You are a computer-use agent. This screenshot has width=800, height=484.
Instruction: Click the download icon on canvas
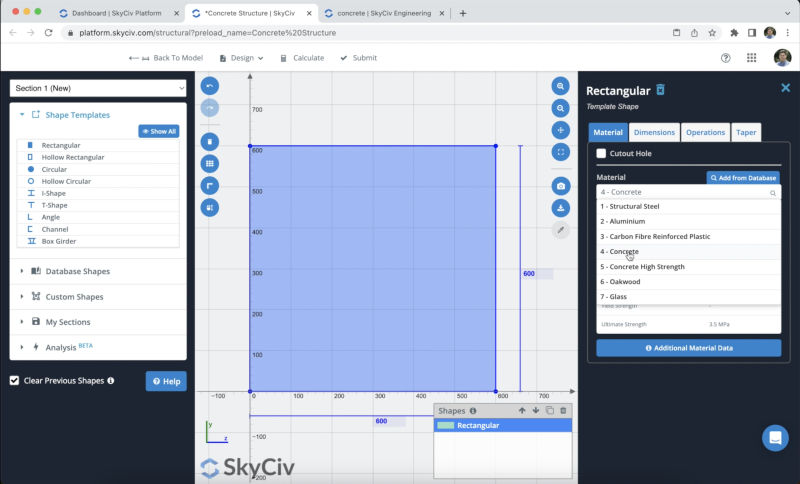[x=560, y=208]
